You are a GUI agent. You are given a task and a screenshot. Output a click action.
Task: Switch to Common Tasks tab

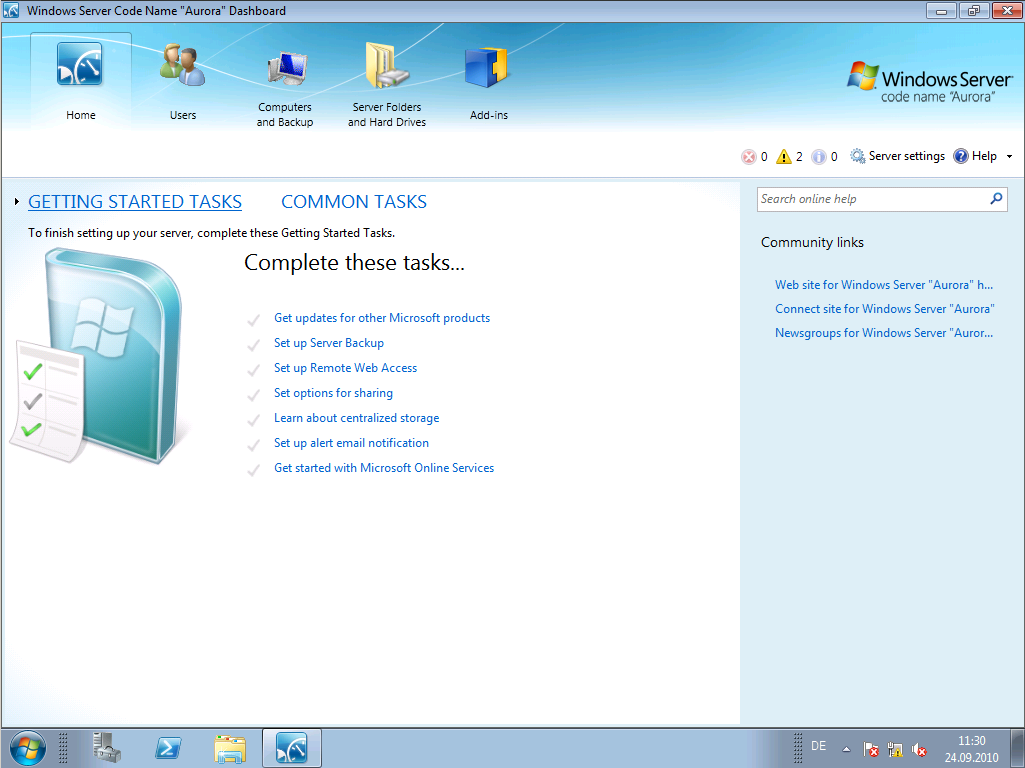(354, 202)
